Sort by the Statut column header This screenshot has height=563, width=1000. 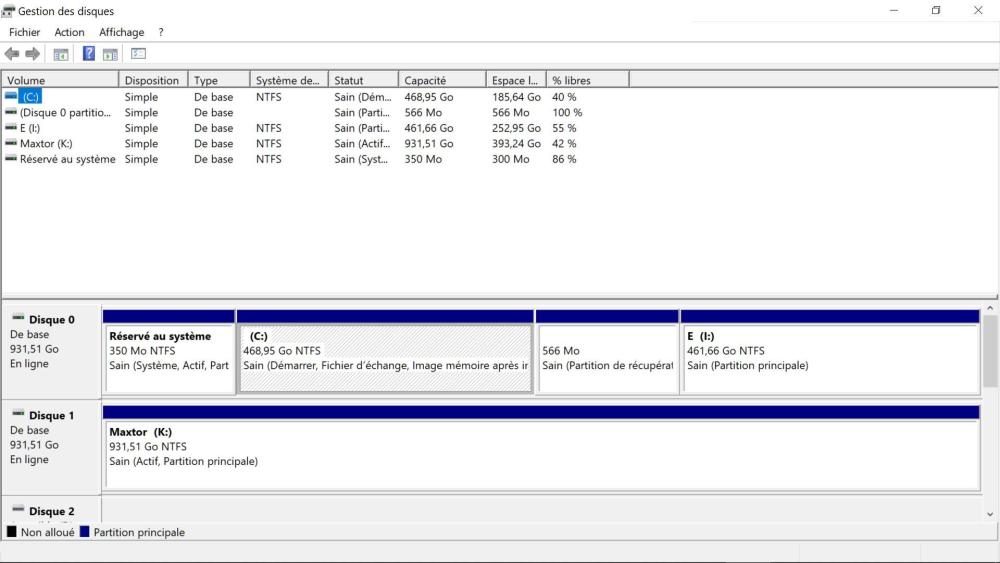tap(363, 80)
